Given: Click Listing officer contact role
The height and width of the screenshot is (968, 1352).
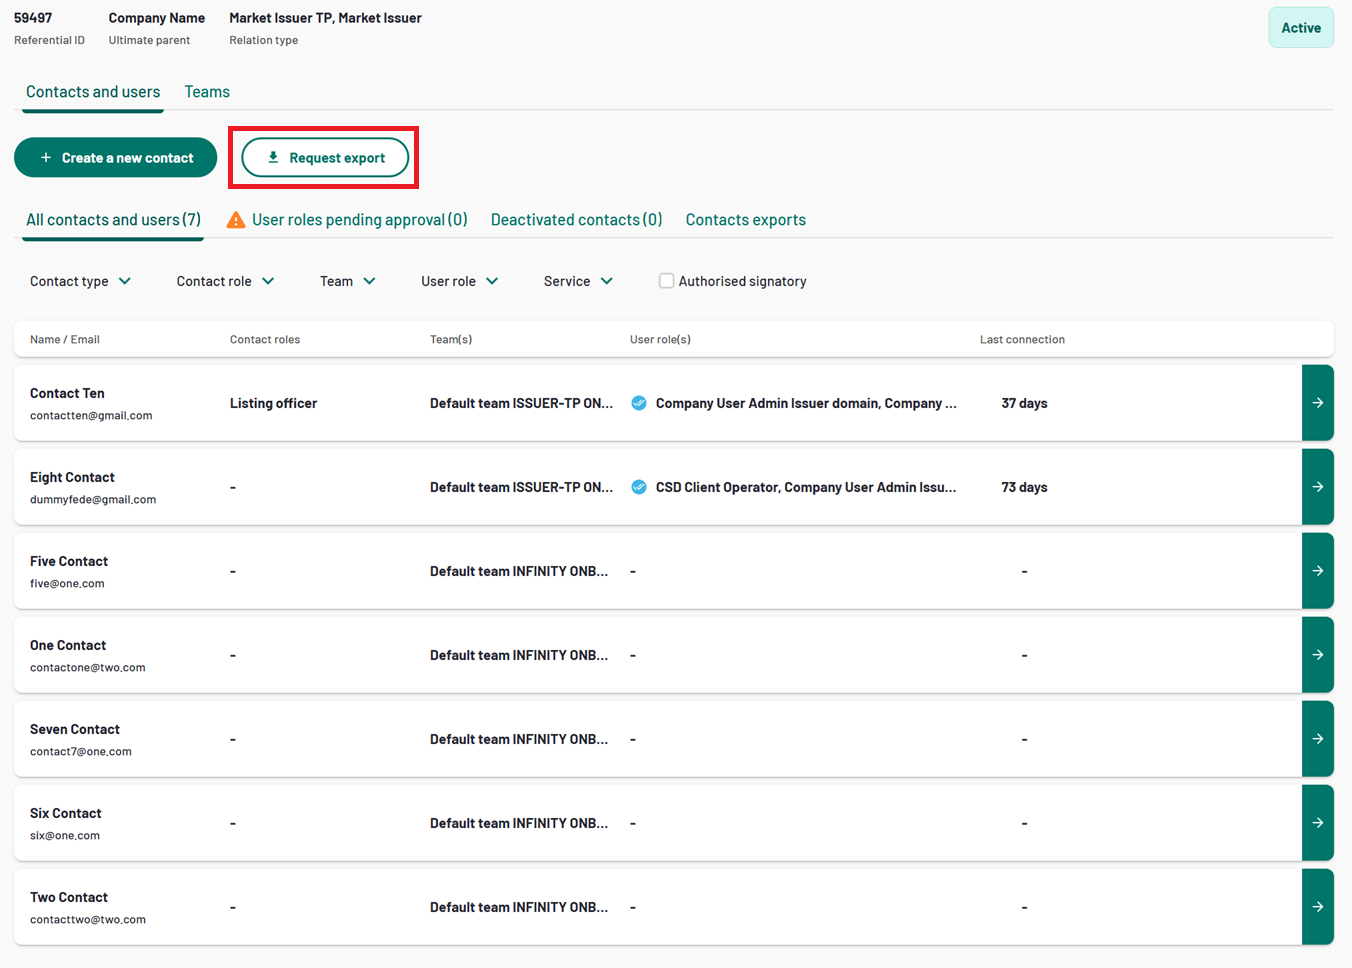Looking at the screenshot, I should 273,404.
